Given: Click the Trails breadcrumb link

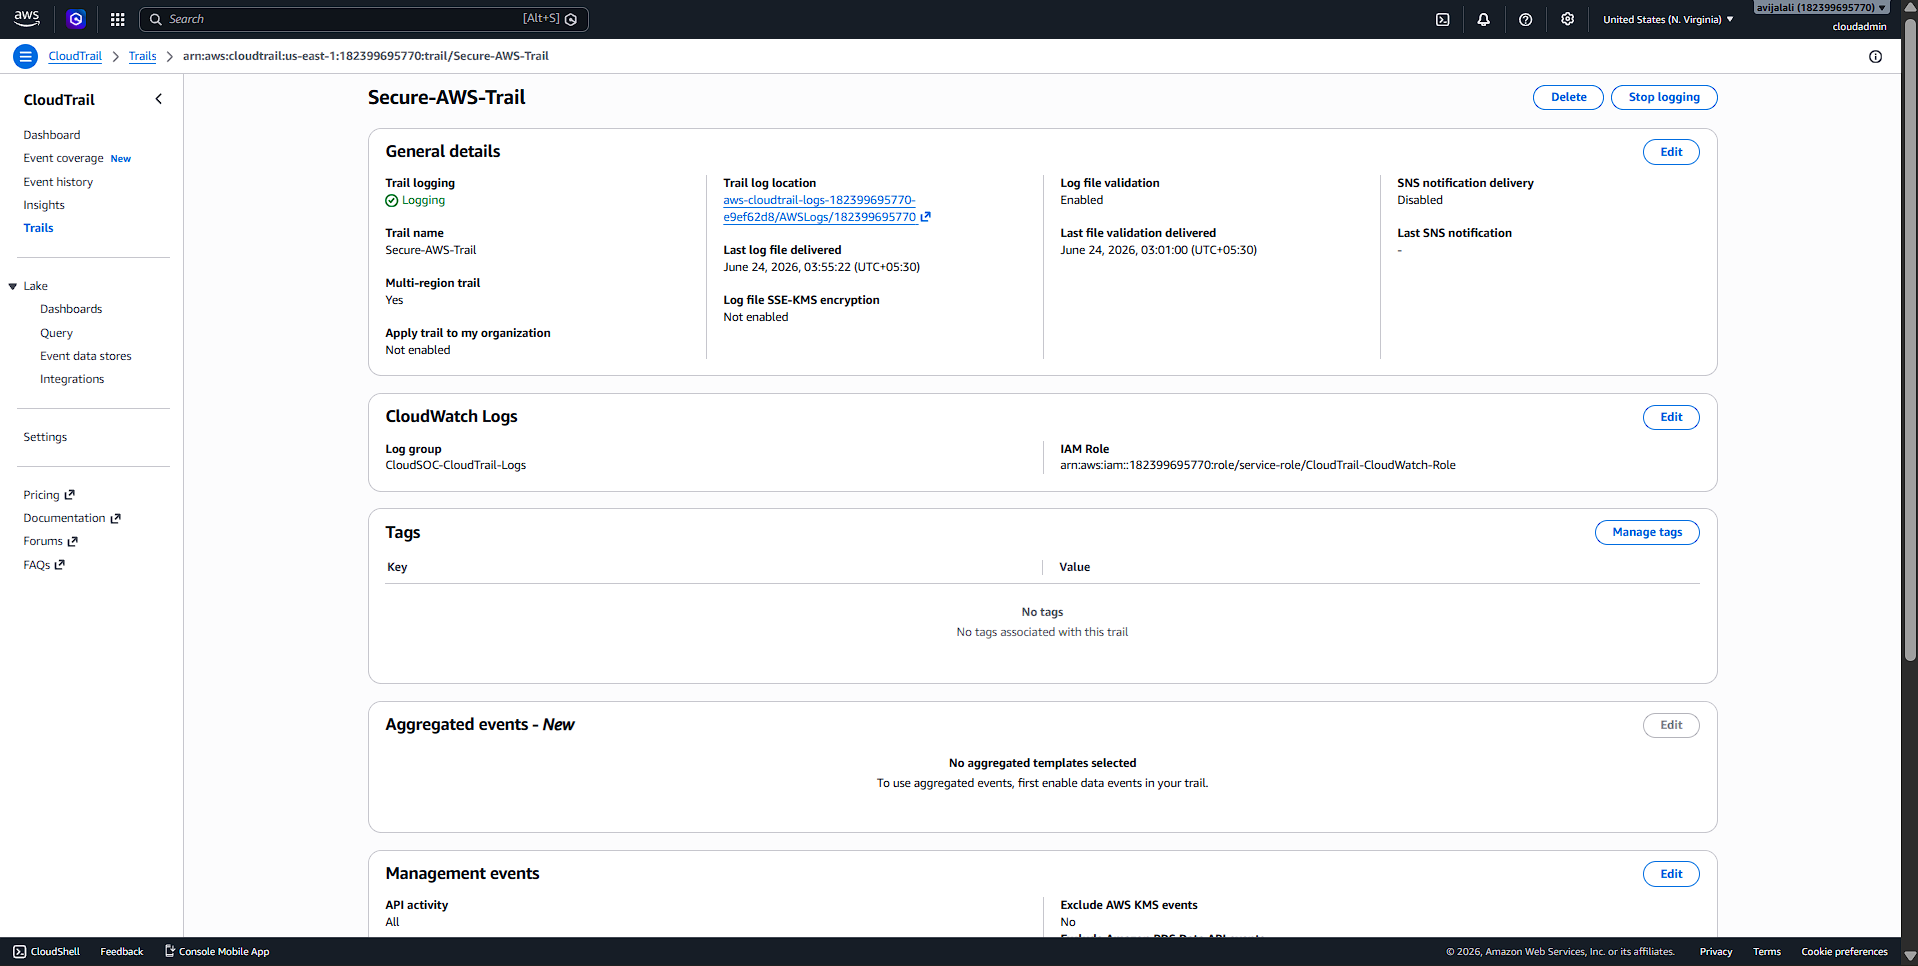Looking at the screenshot, I should pos(142,56).
